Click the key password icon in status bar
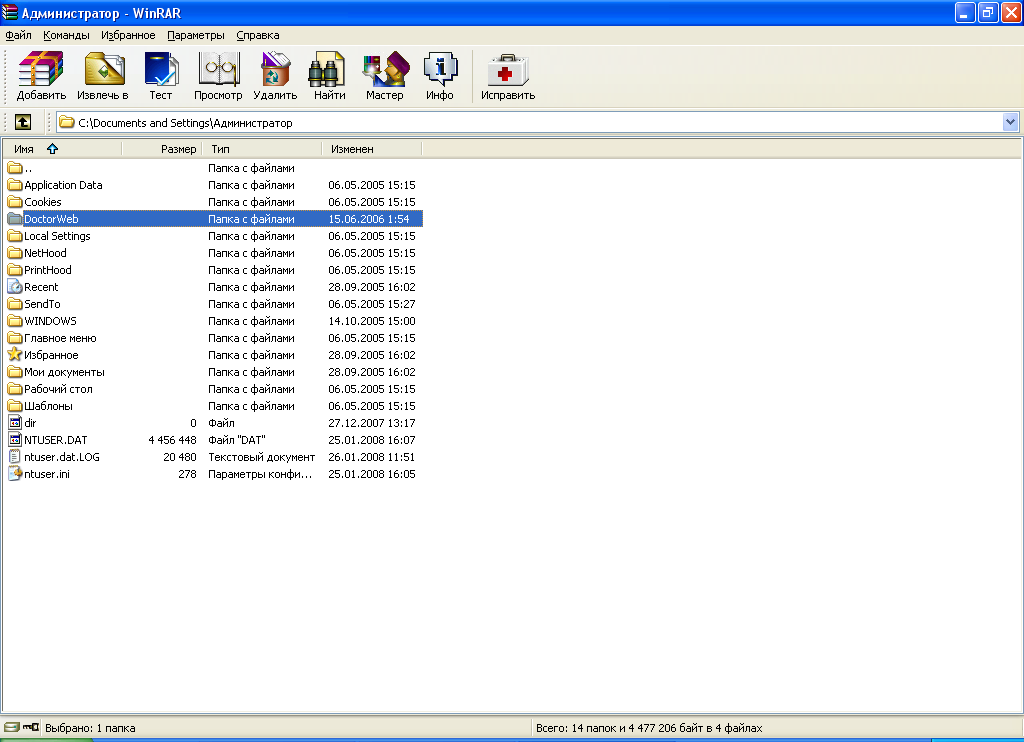 click(x=31, y=727)
